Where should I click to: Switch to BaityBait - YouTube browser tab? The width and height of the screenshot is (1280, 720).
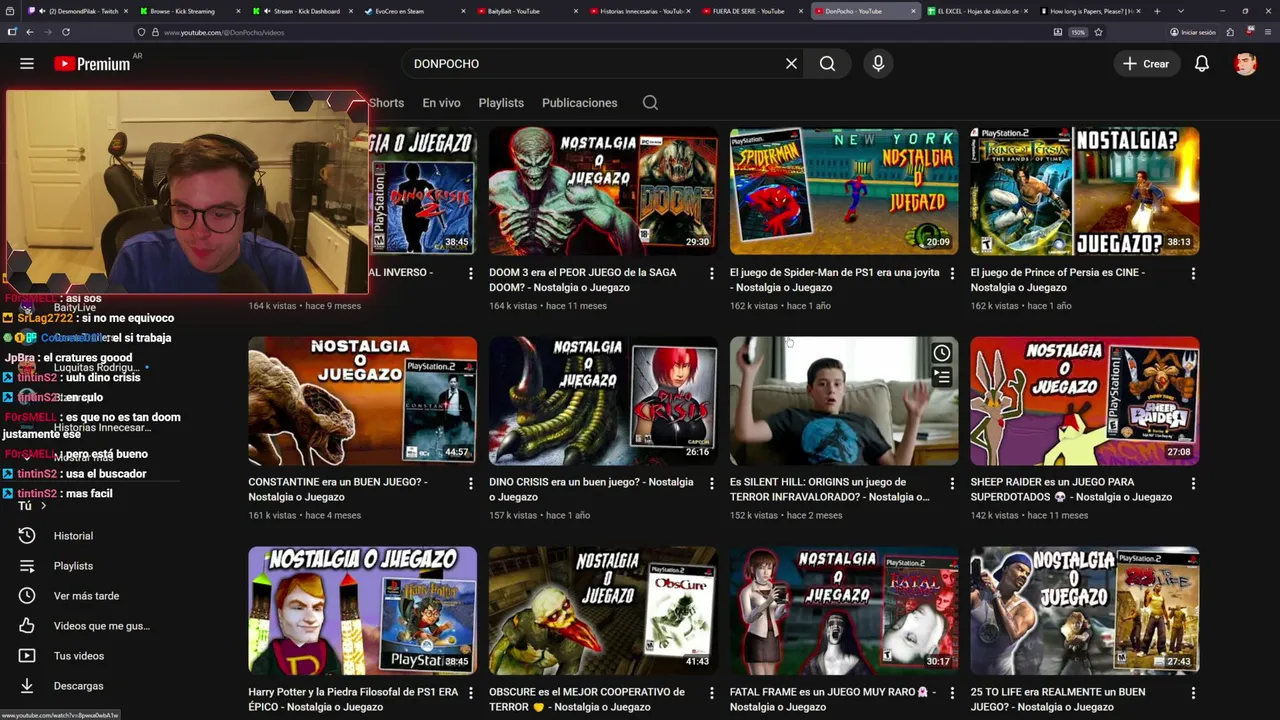pyautogui.click(x=528, y=11)
